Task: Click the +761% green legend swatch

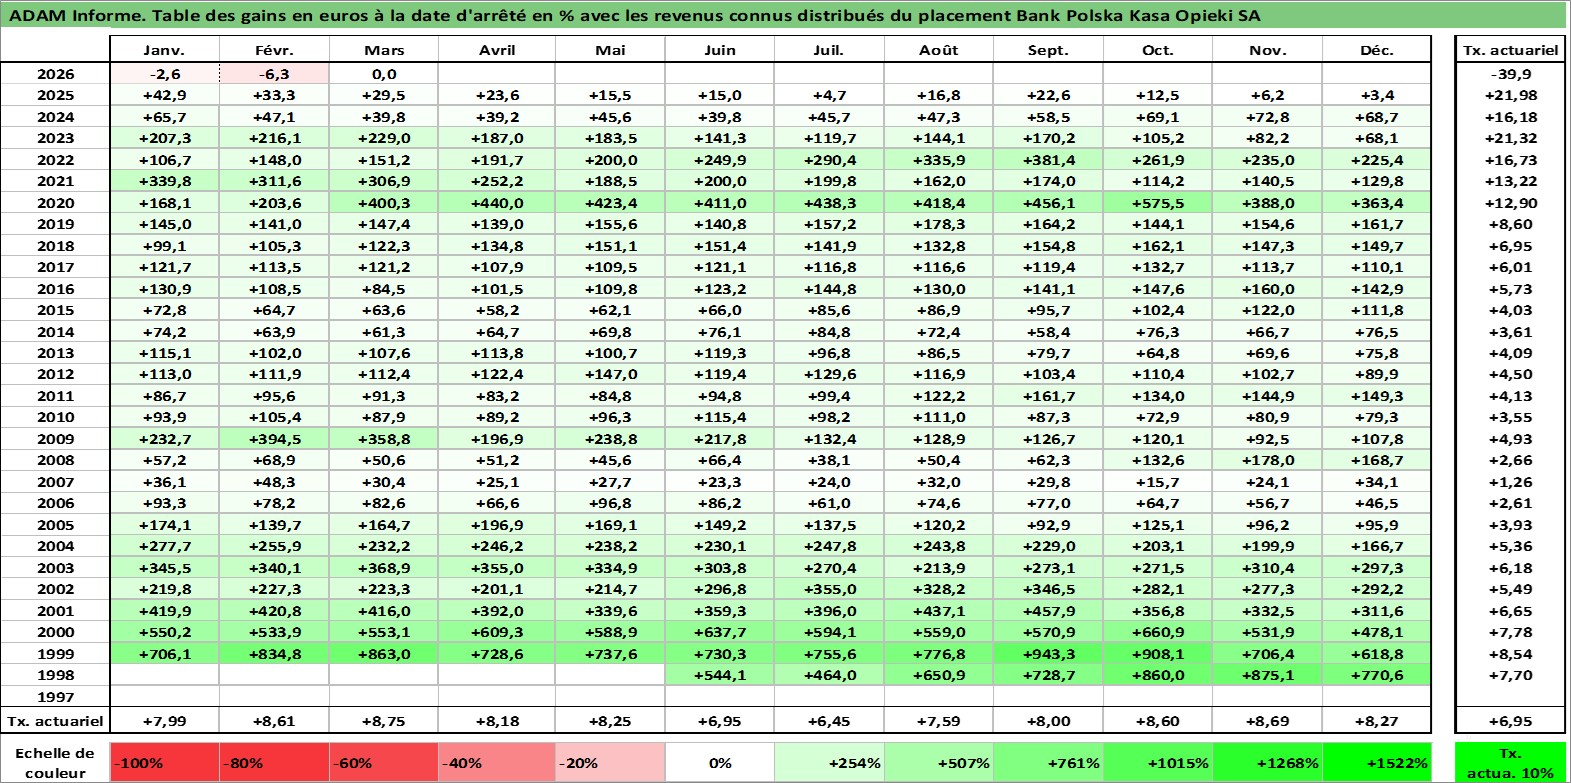Action: click(1048, 762)
